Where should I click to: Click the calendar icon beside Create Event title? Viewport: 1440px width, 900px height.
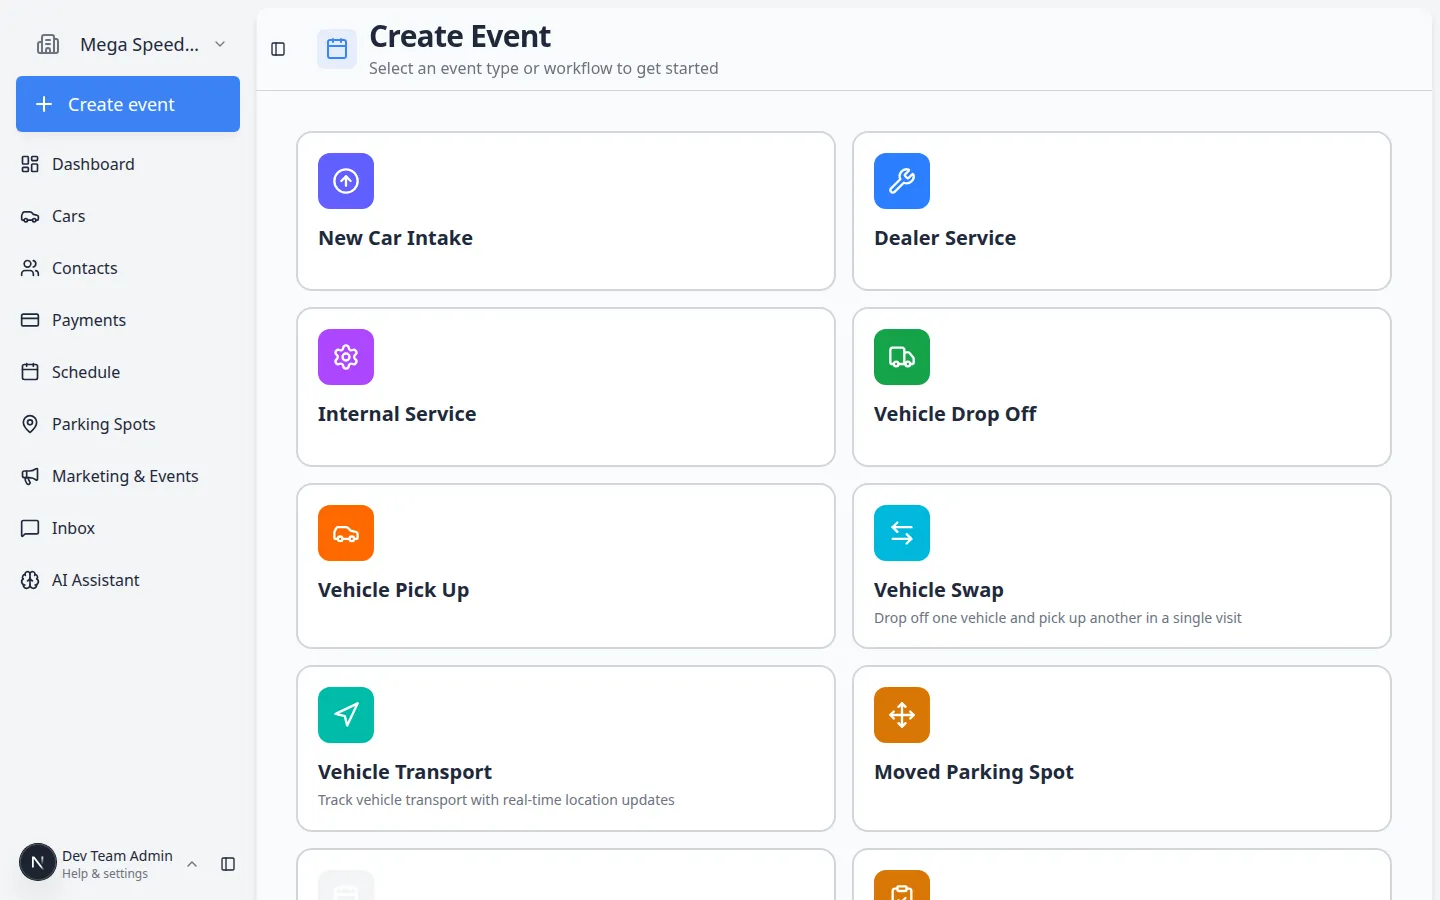click(x=337, y=49)
